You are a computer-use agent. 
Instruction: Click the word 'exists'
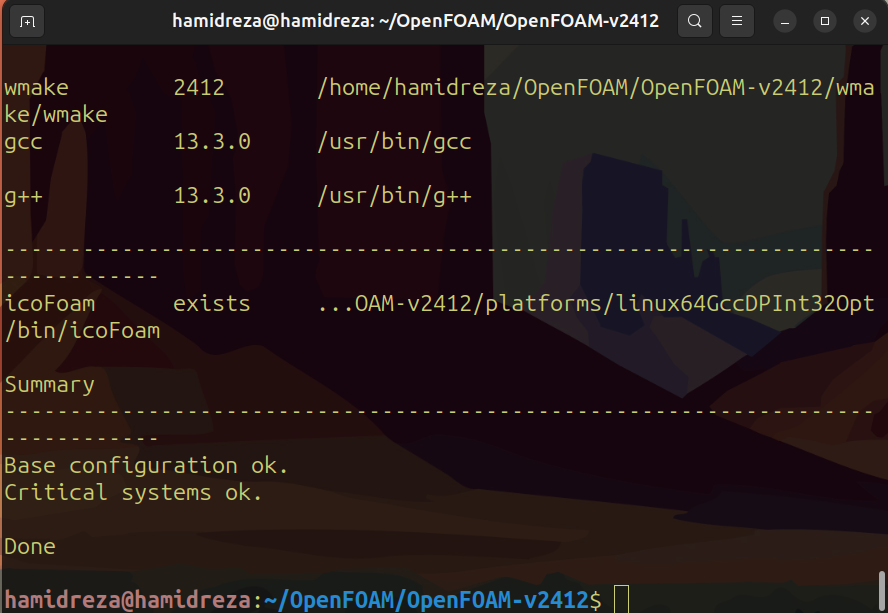pos(211,304)
